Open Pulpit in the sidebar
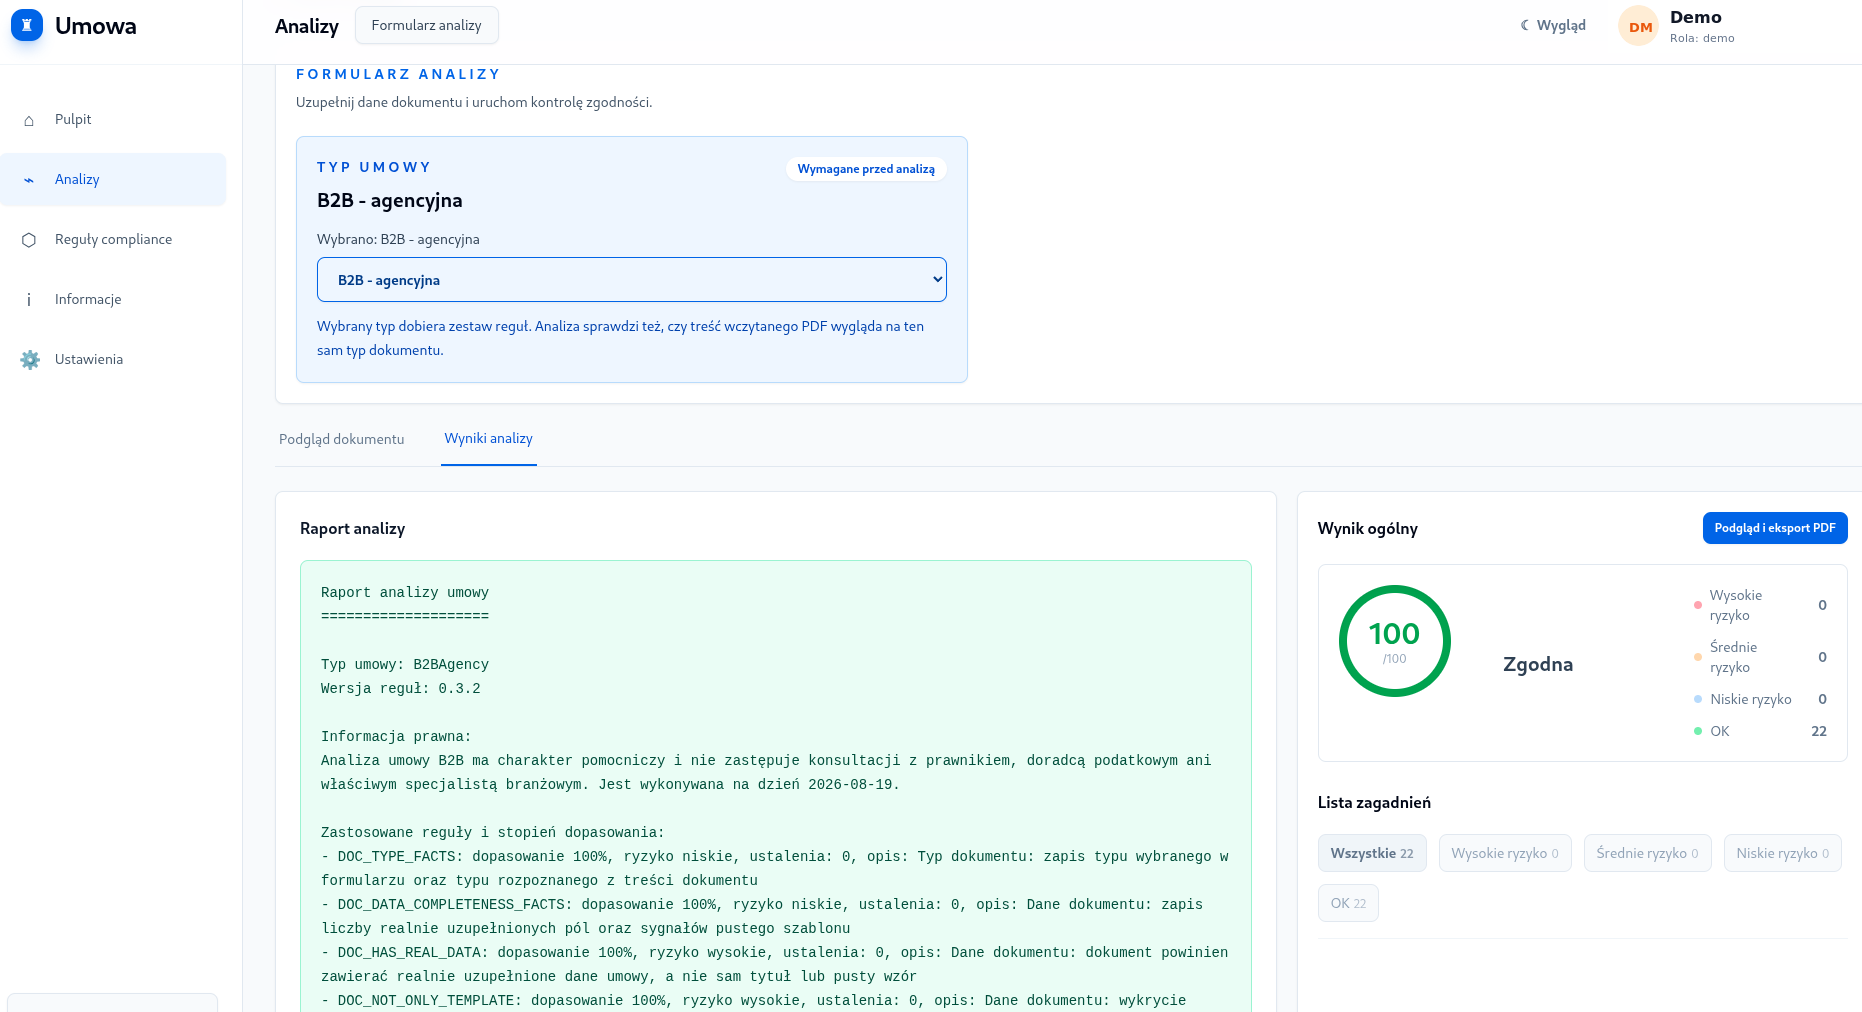Image resolution: width=1862 pixels, height=1012 pixels. (x=113, y=119)
